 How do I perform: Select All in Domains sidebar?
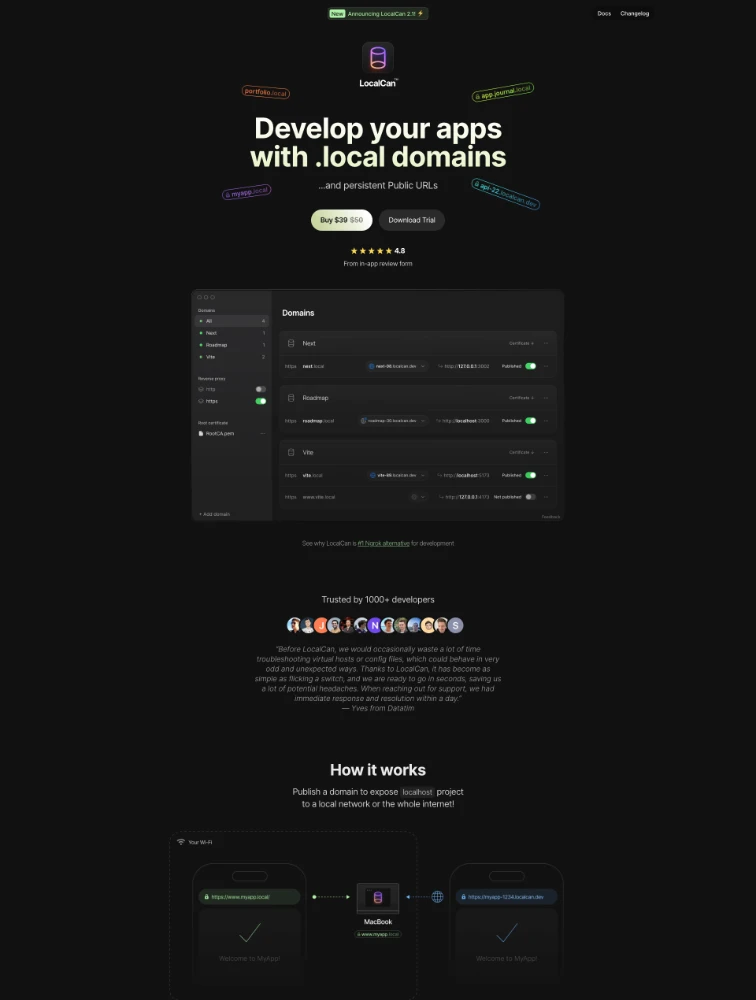coord(232,321)
